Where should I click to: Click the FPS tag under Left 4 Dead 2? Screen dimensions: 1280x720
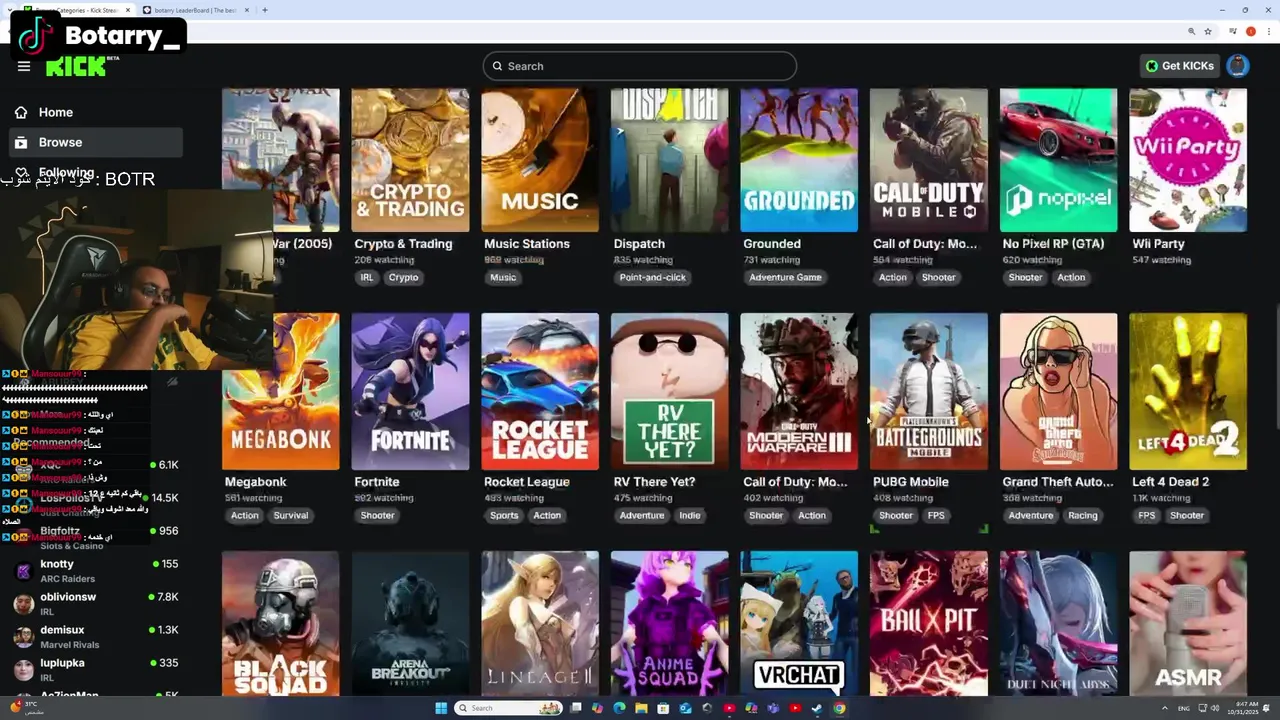coord(1147,516)
